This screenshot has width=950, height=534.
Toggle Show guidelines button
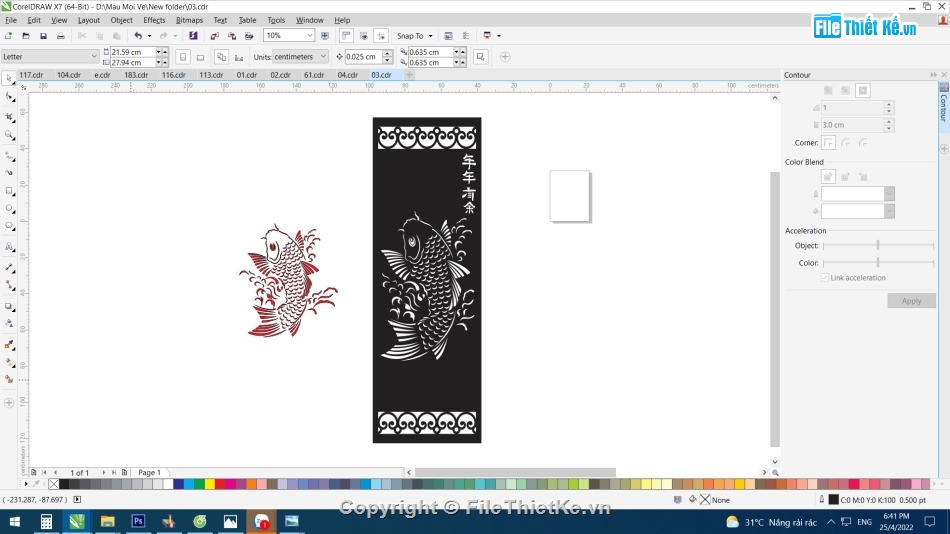381,36
